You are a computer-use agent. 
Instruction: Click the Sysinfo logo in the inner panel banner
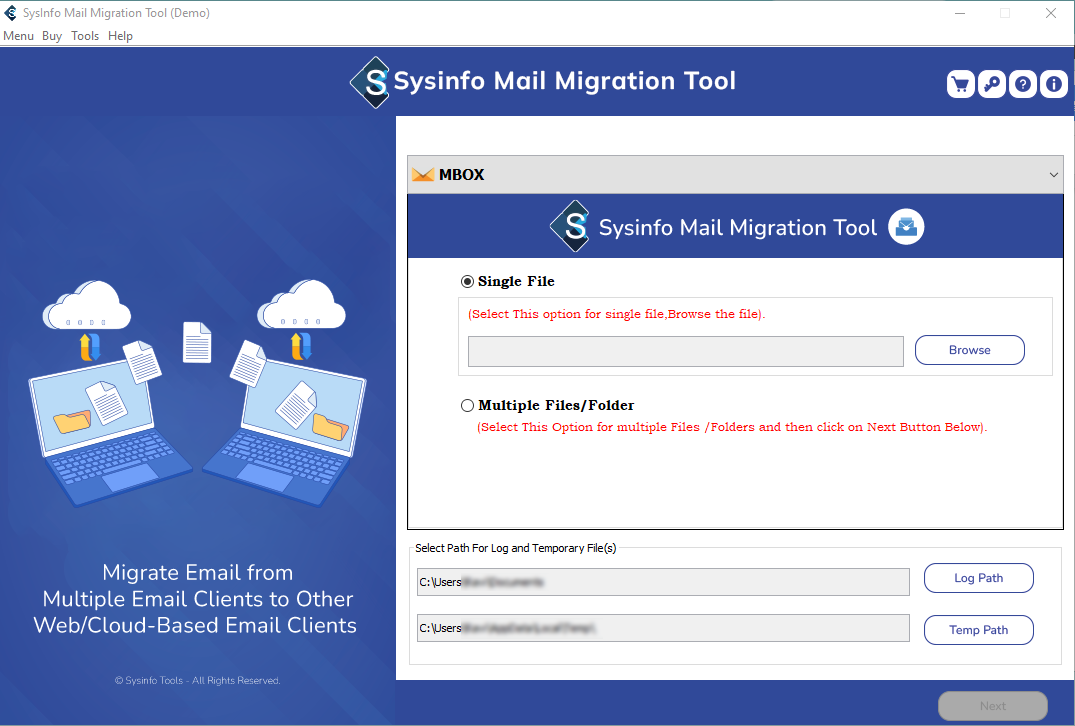(x=570, y=226)
